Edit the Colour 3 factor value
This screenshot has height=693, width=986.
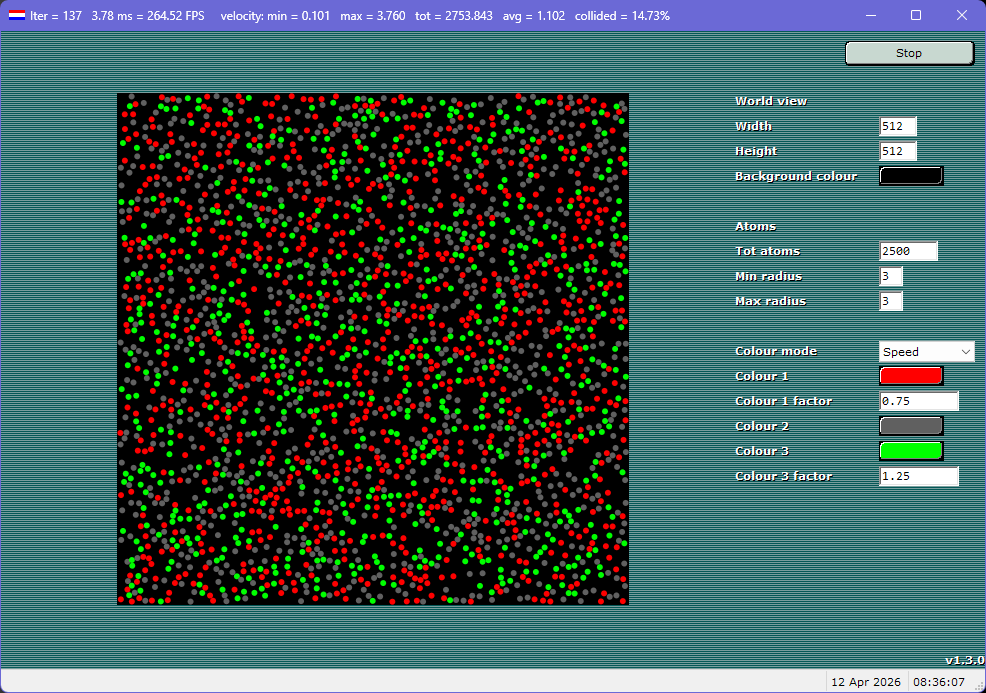(918, 476)
